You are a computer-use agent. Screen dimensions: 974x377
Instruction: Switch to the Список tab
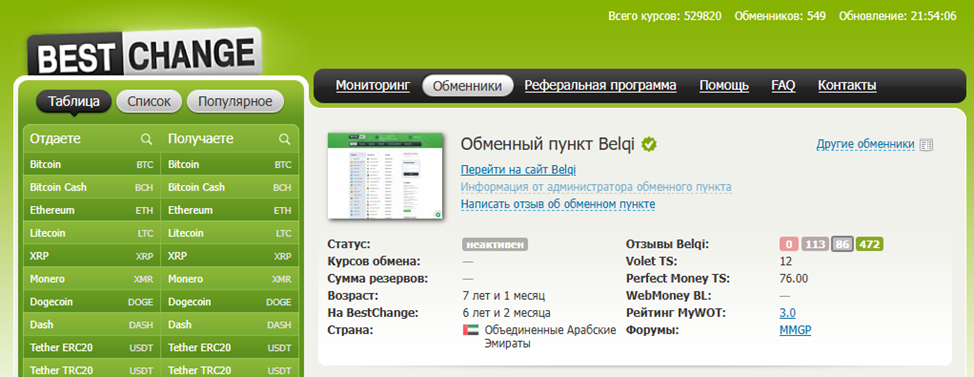[x=149, y=102]
